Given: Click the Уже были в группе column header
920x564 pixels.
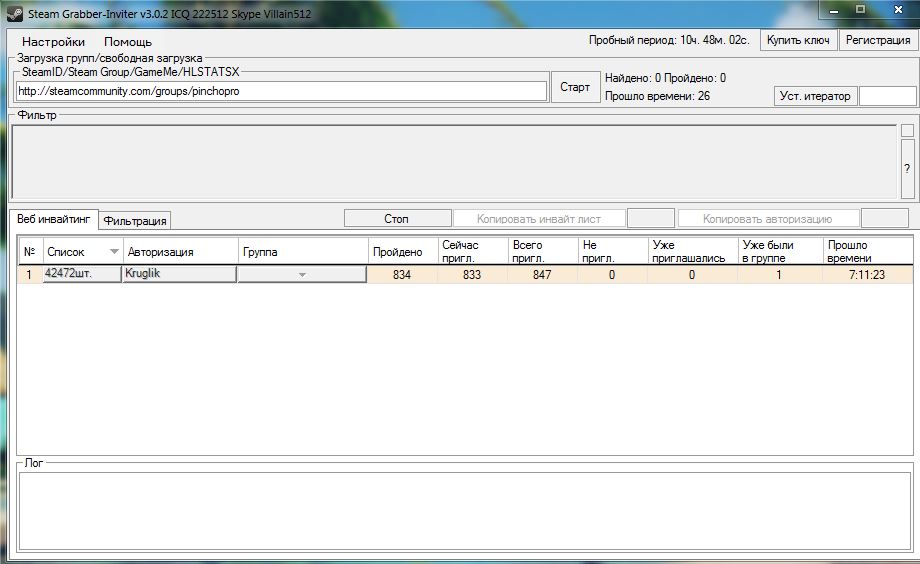Looking at the screenshot, I should tap(780, 251).
